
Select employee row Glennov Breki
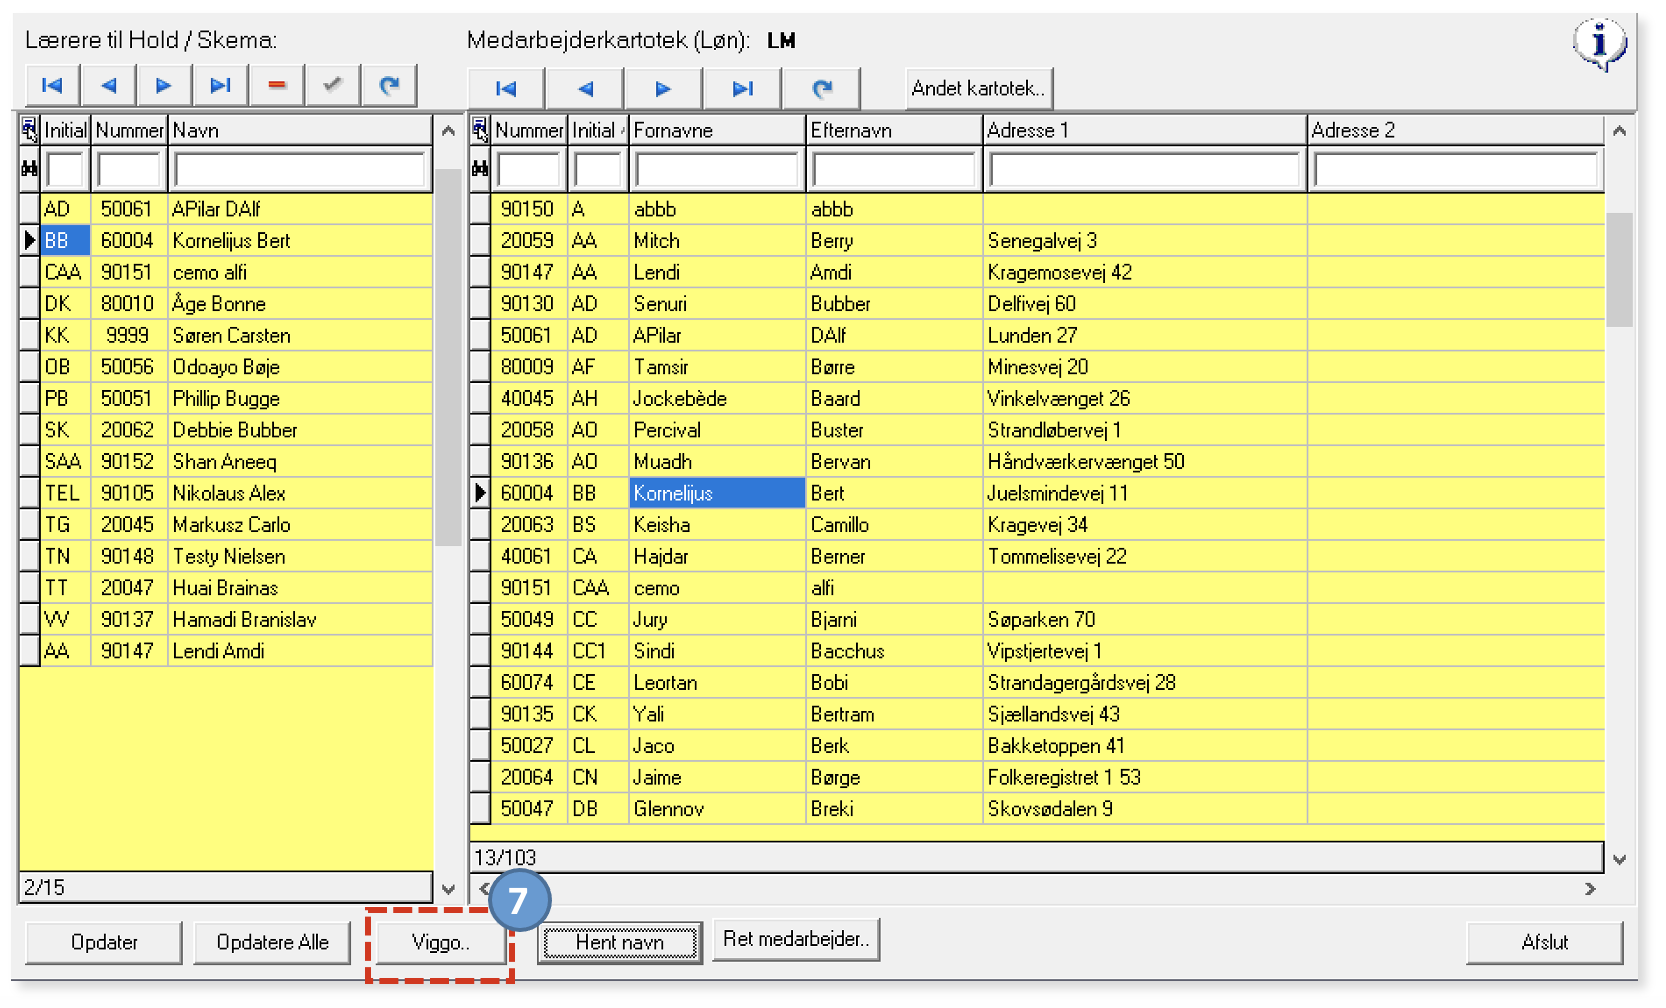(1048, 808)
